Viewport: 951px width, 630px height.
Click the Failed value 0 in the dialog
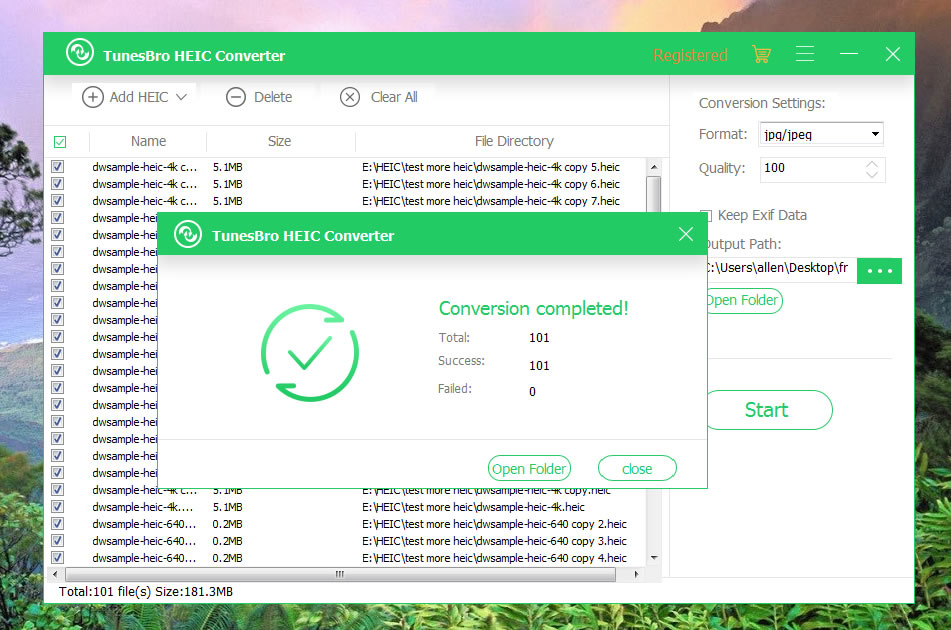pyautogui.click(x=533, y=392)
